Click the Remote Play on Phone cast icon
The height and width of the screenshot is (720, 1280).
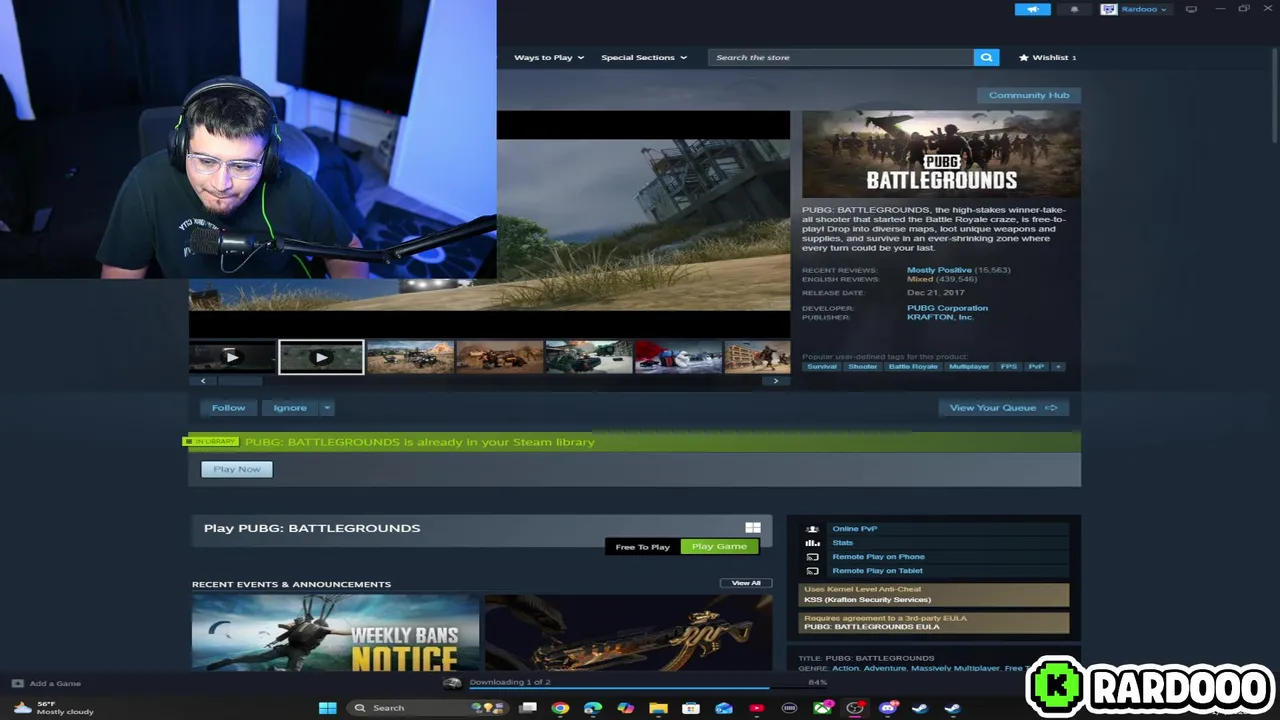[x=812, y=556]
